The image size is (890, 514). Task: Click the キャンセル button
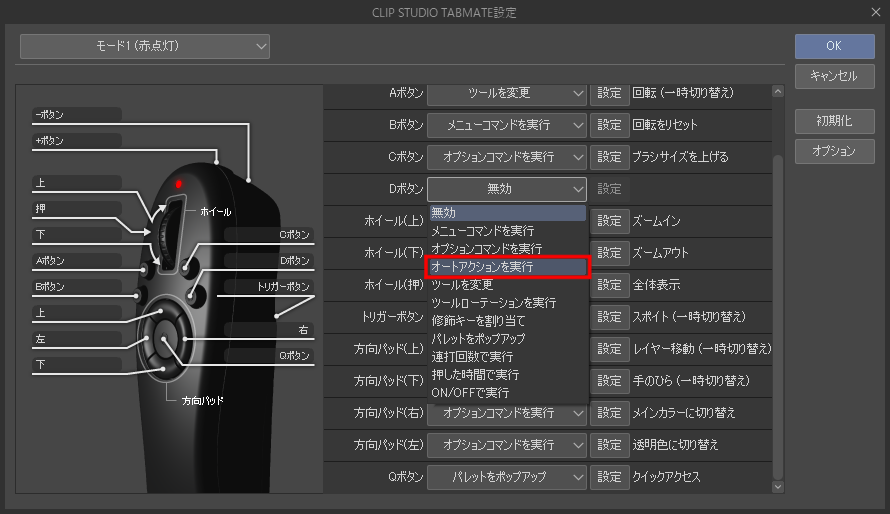pyautogui.click(x=834, y=76)
